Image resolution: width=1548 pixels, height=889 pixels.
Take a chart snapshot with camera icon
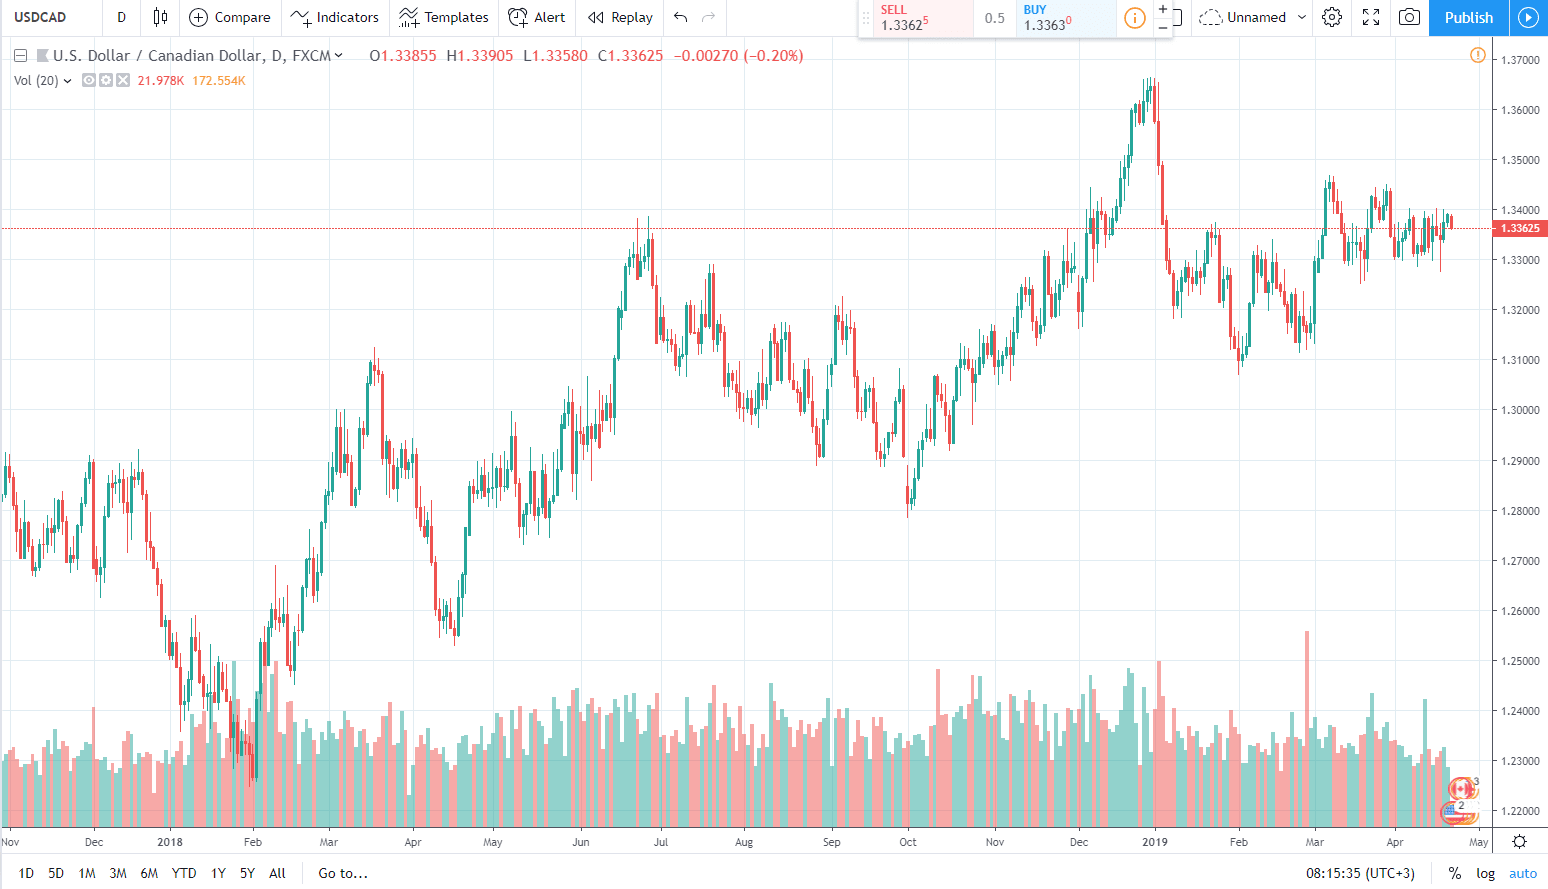[1409, 17]
